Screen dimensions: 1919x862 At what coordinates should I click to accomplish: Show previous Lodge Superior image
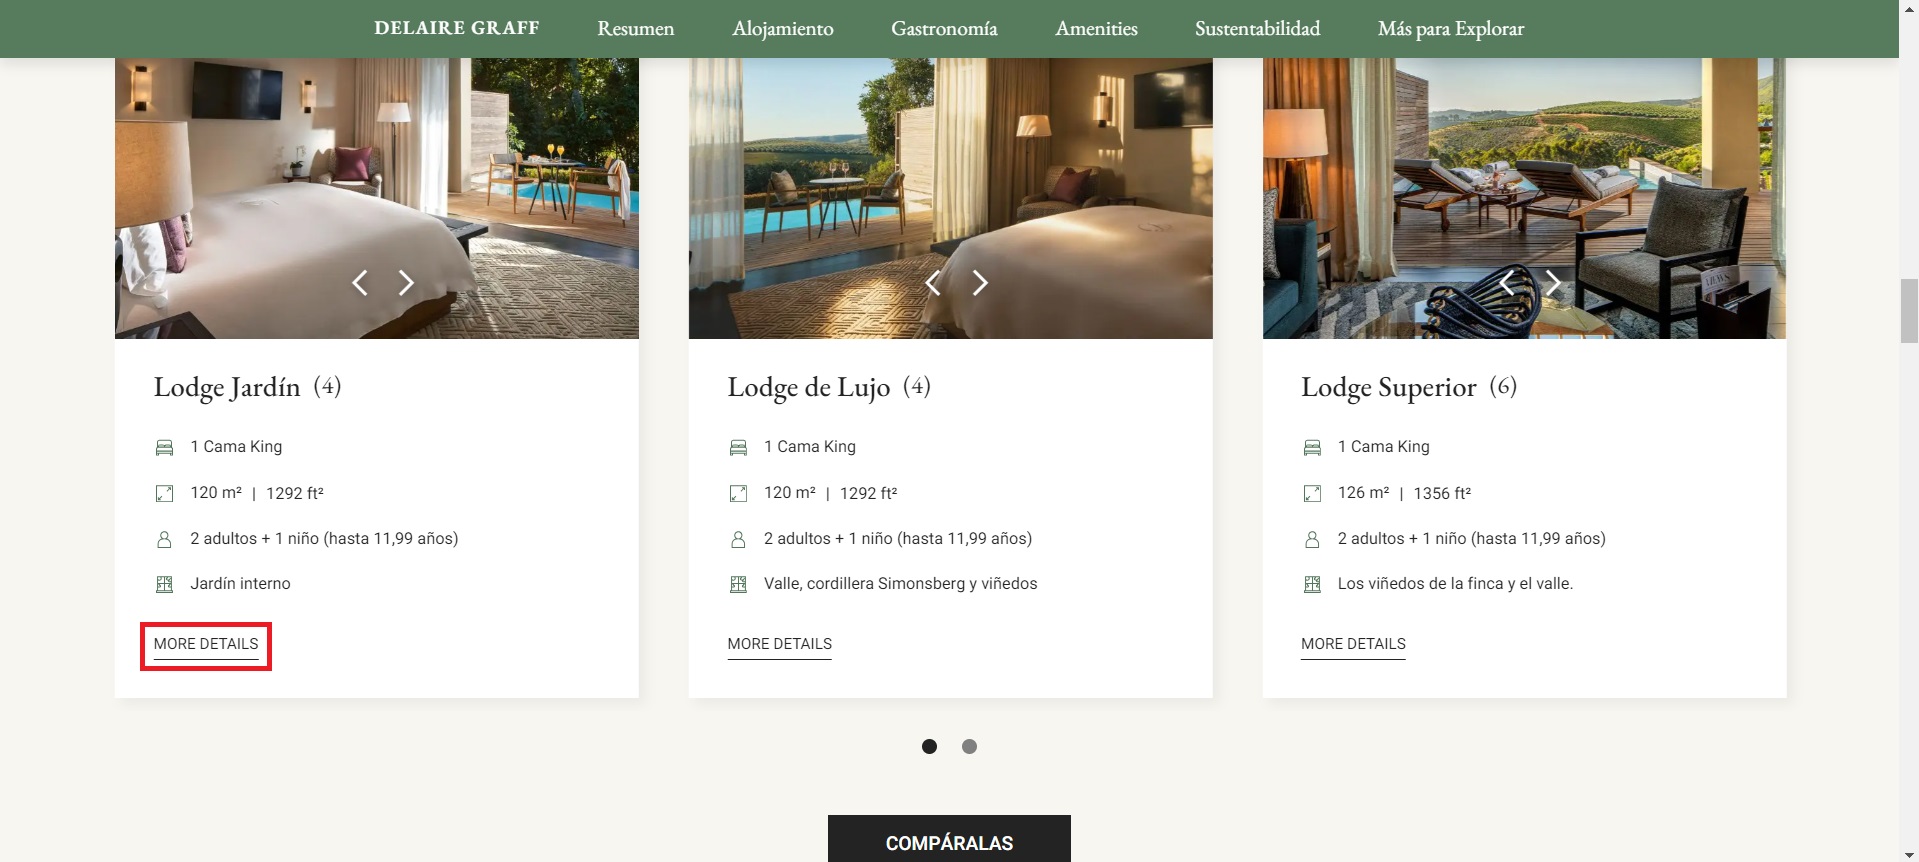(x=1507, y=283)
